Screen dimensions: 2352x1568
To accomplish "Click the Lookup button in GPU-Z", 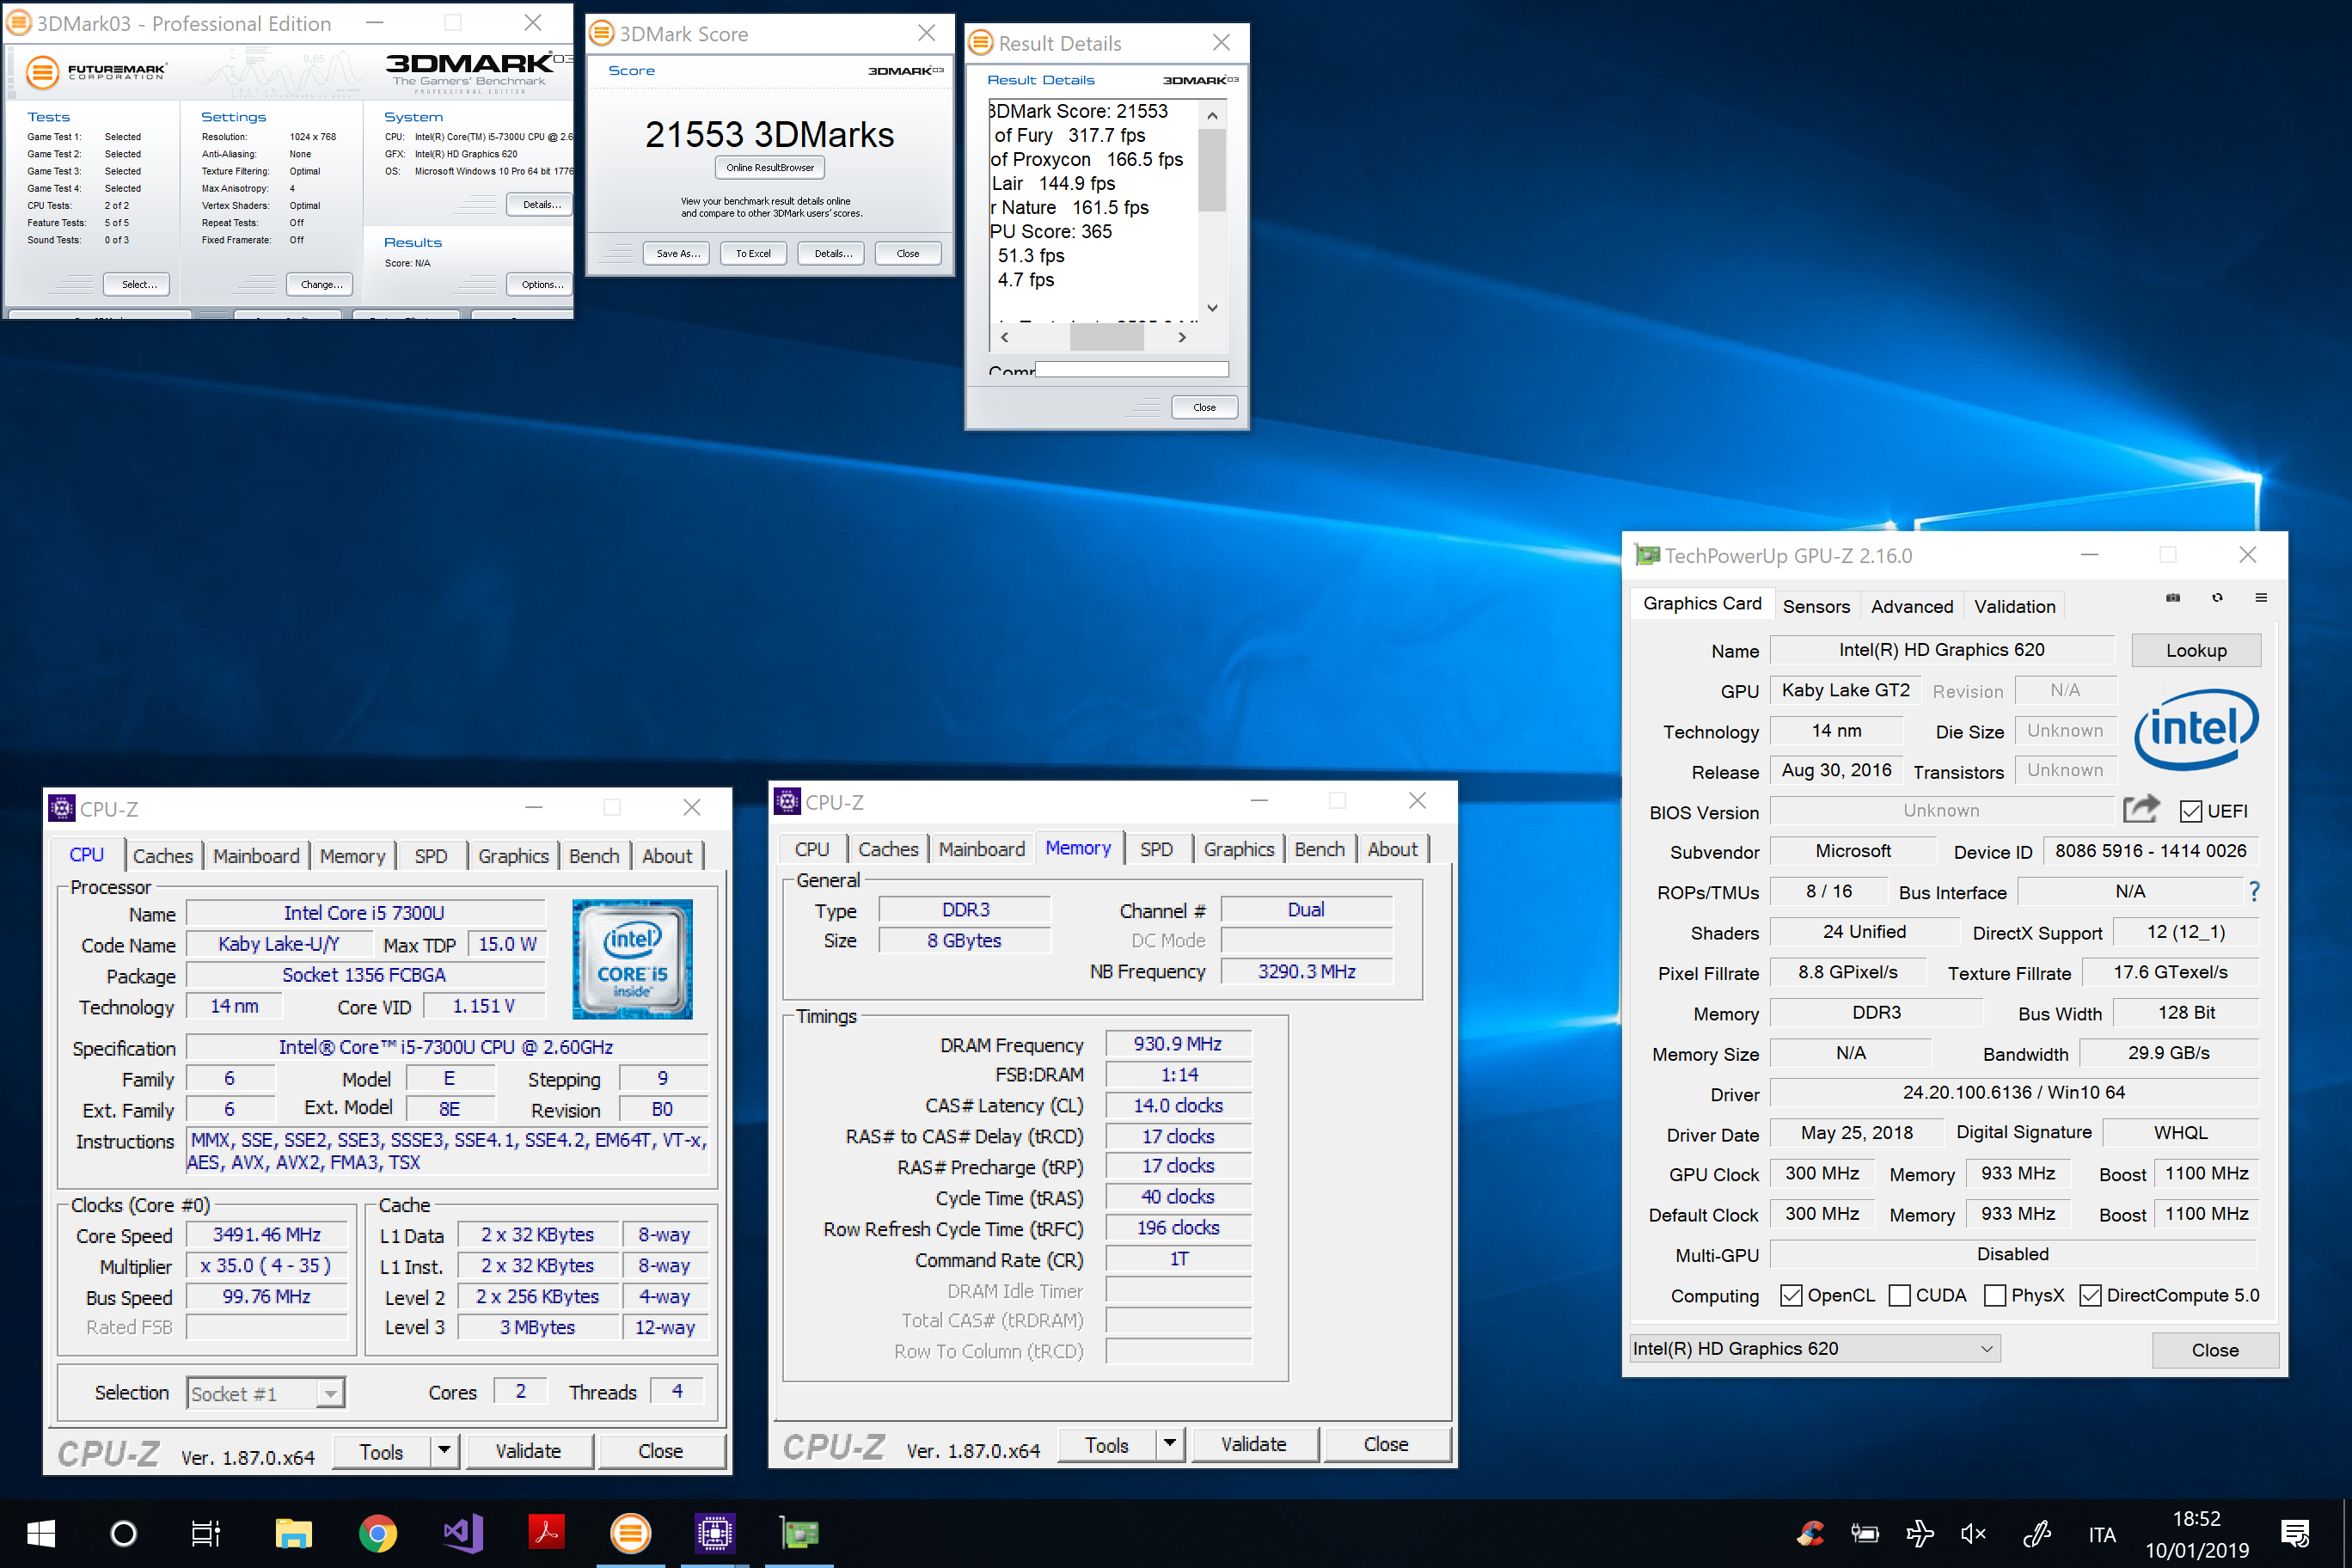I will (x=2196, y=650).
